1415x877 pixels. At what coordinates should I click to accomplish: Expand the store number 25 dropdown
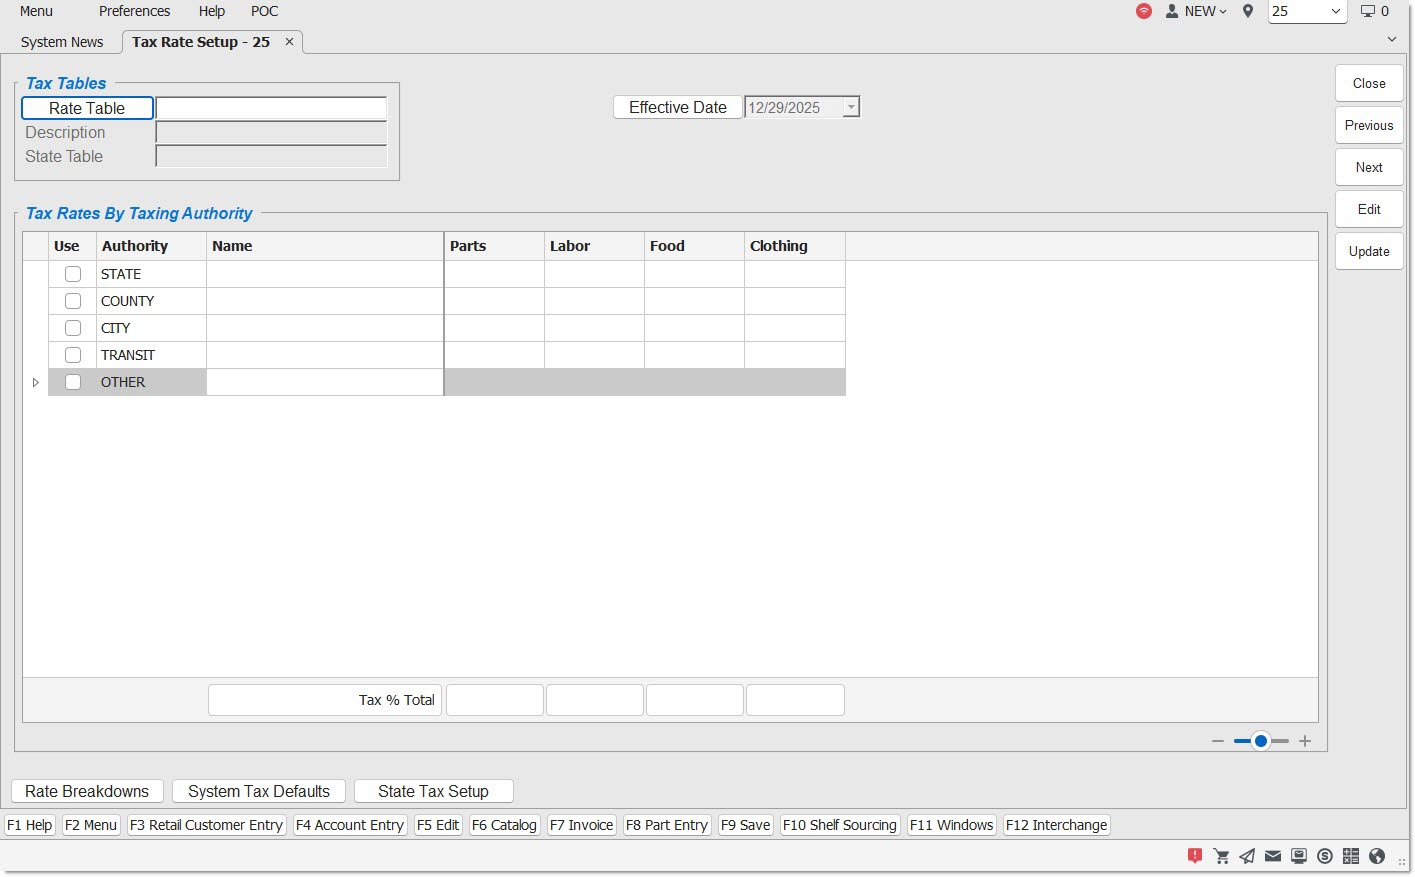tap(1335, 11)
